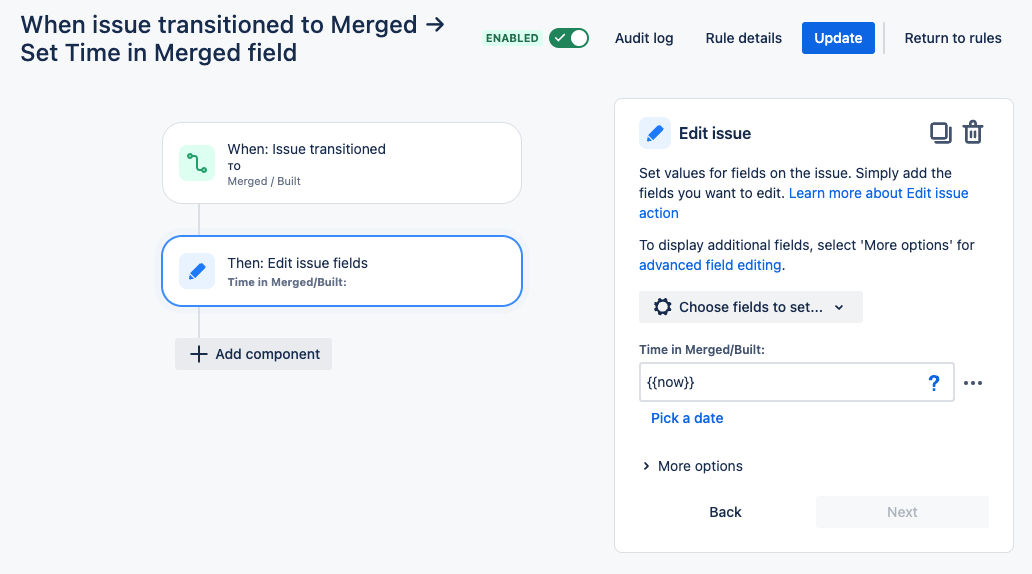Screen dimensions: 1032x574
Task: Click the Edit issue pencil icon in panel
Action: point(655,134)
